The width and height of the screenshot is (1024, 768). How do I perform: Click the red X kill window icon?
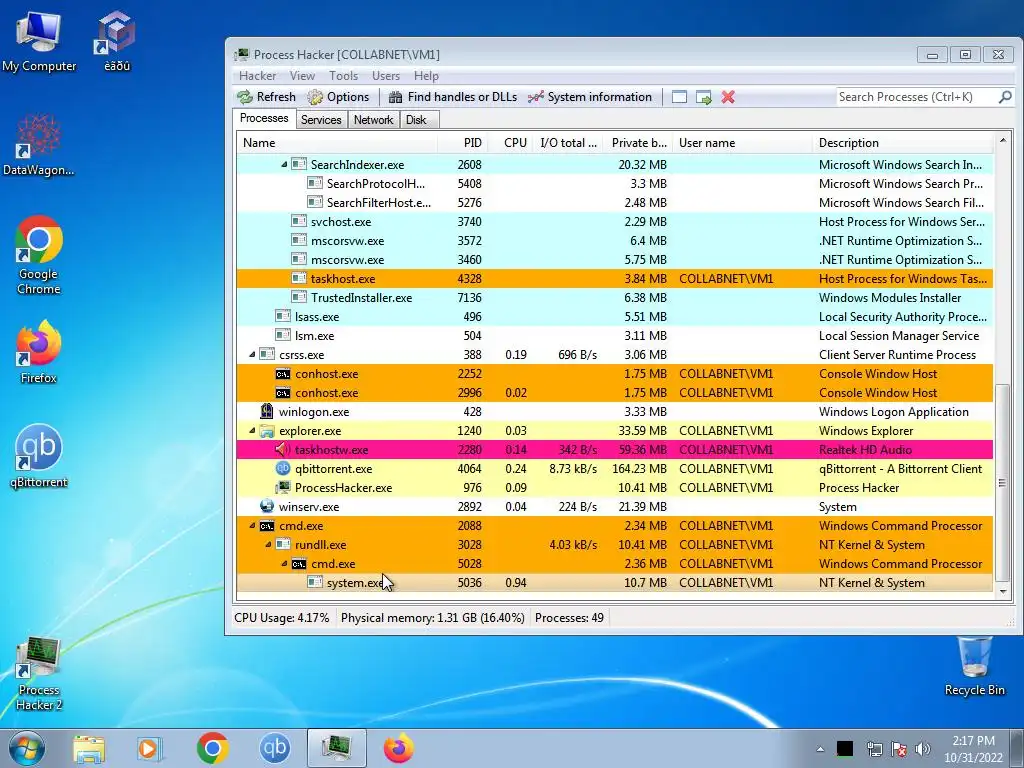point(728,97)
